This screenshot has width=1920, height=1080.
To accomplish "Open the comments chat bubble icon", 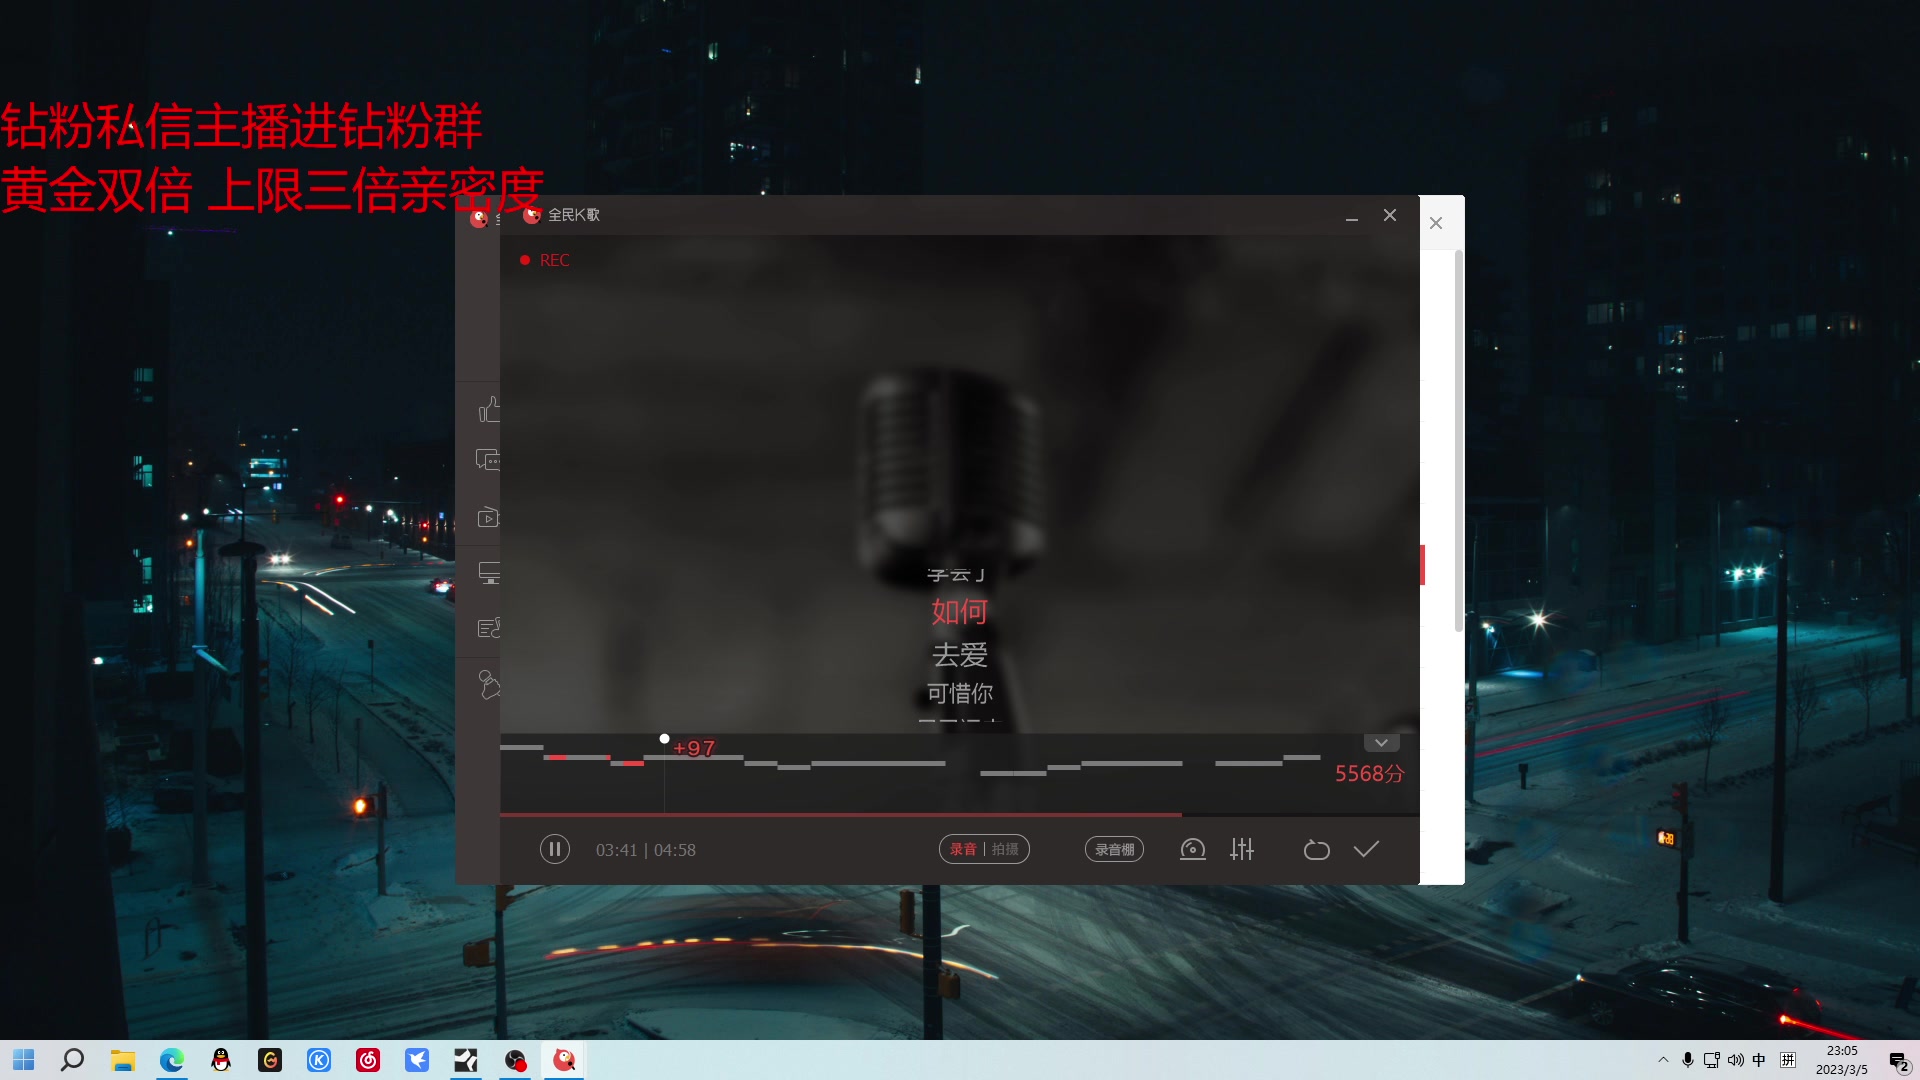I will point(488,460).
